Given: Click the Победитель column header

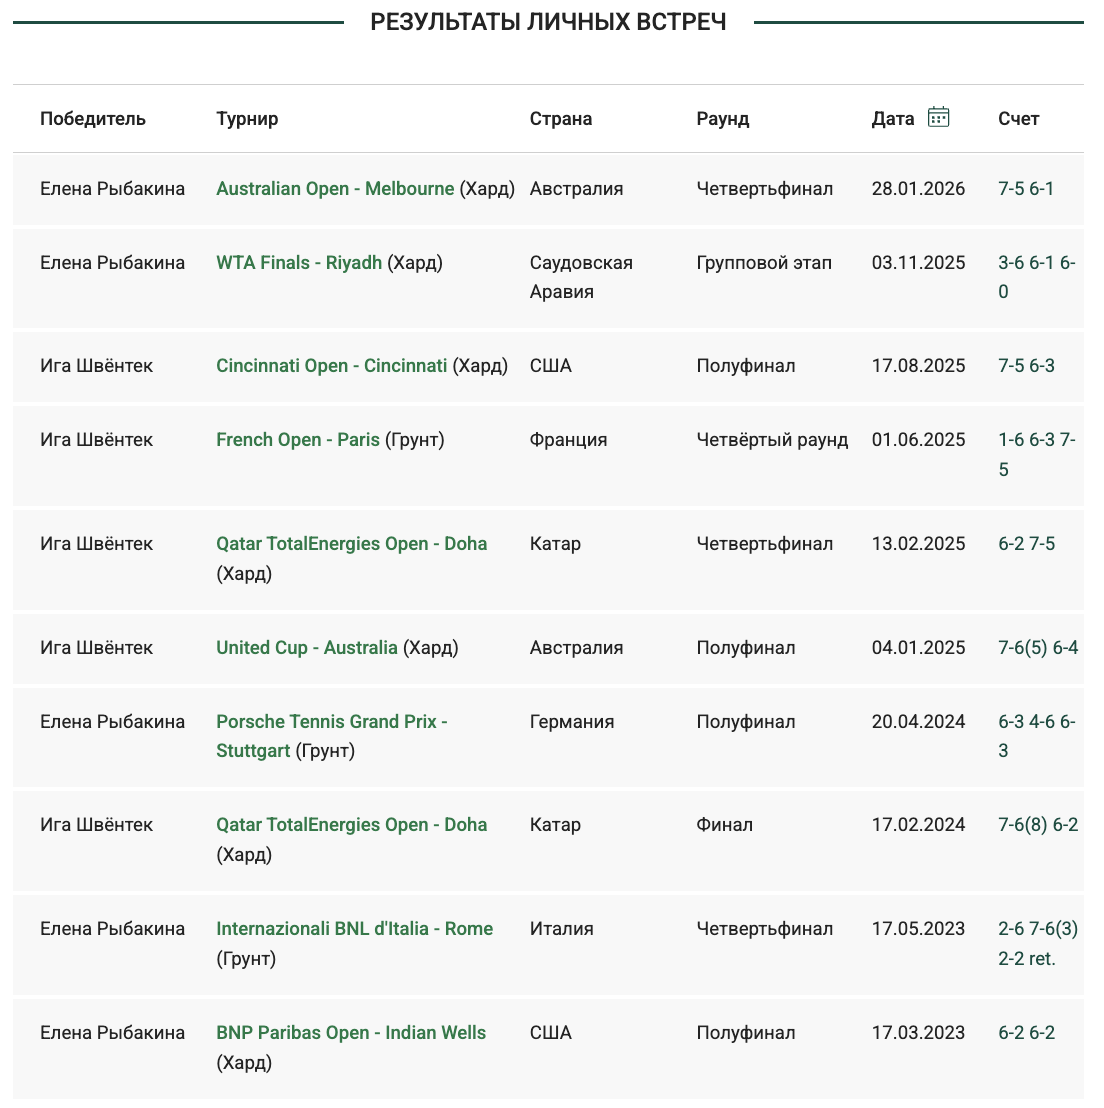Looking at the screenshot, I should [x=93, y=119].
